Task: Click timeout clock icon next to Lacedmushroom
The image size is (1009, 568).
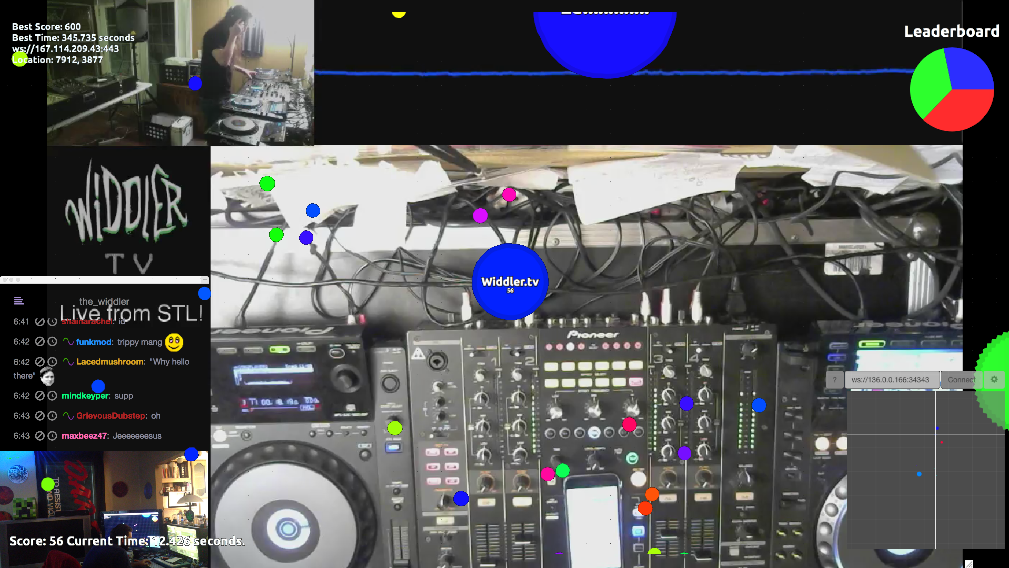Action: tap(52, 362)
